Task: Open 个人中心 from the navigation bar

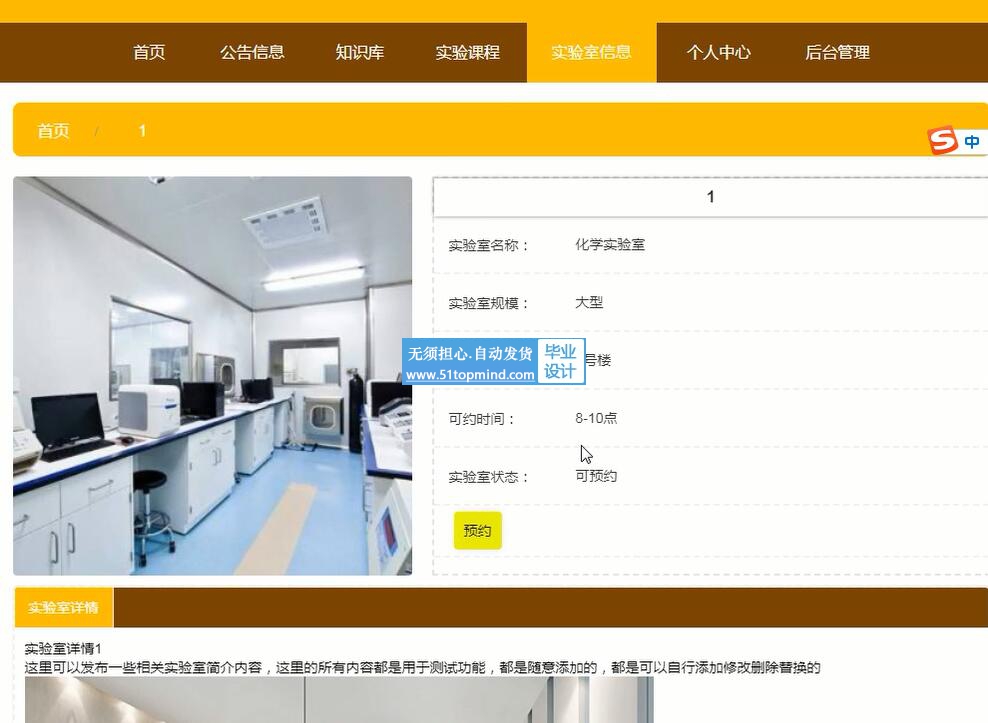Action: [718, 53]
